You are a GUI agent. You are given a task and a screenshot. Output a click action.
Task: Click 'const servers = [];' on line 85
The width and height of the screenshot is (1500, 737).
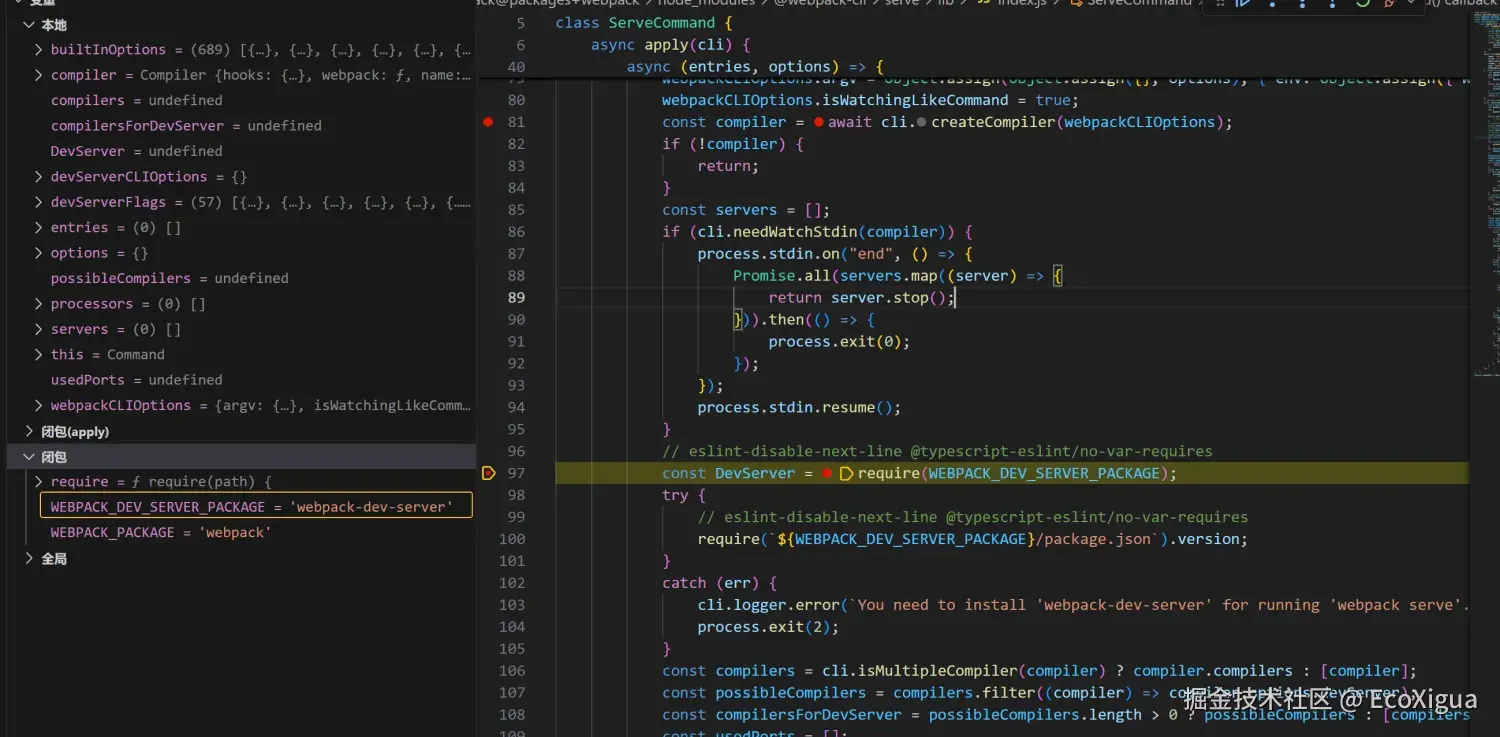746,210
